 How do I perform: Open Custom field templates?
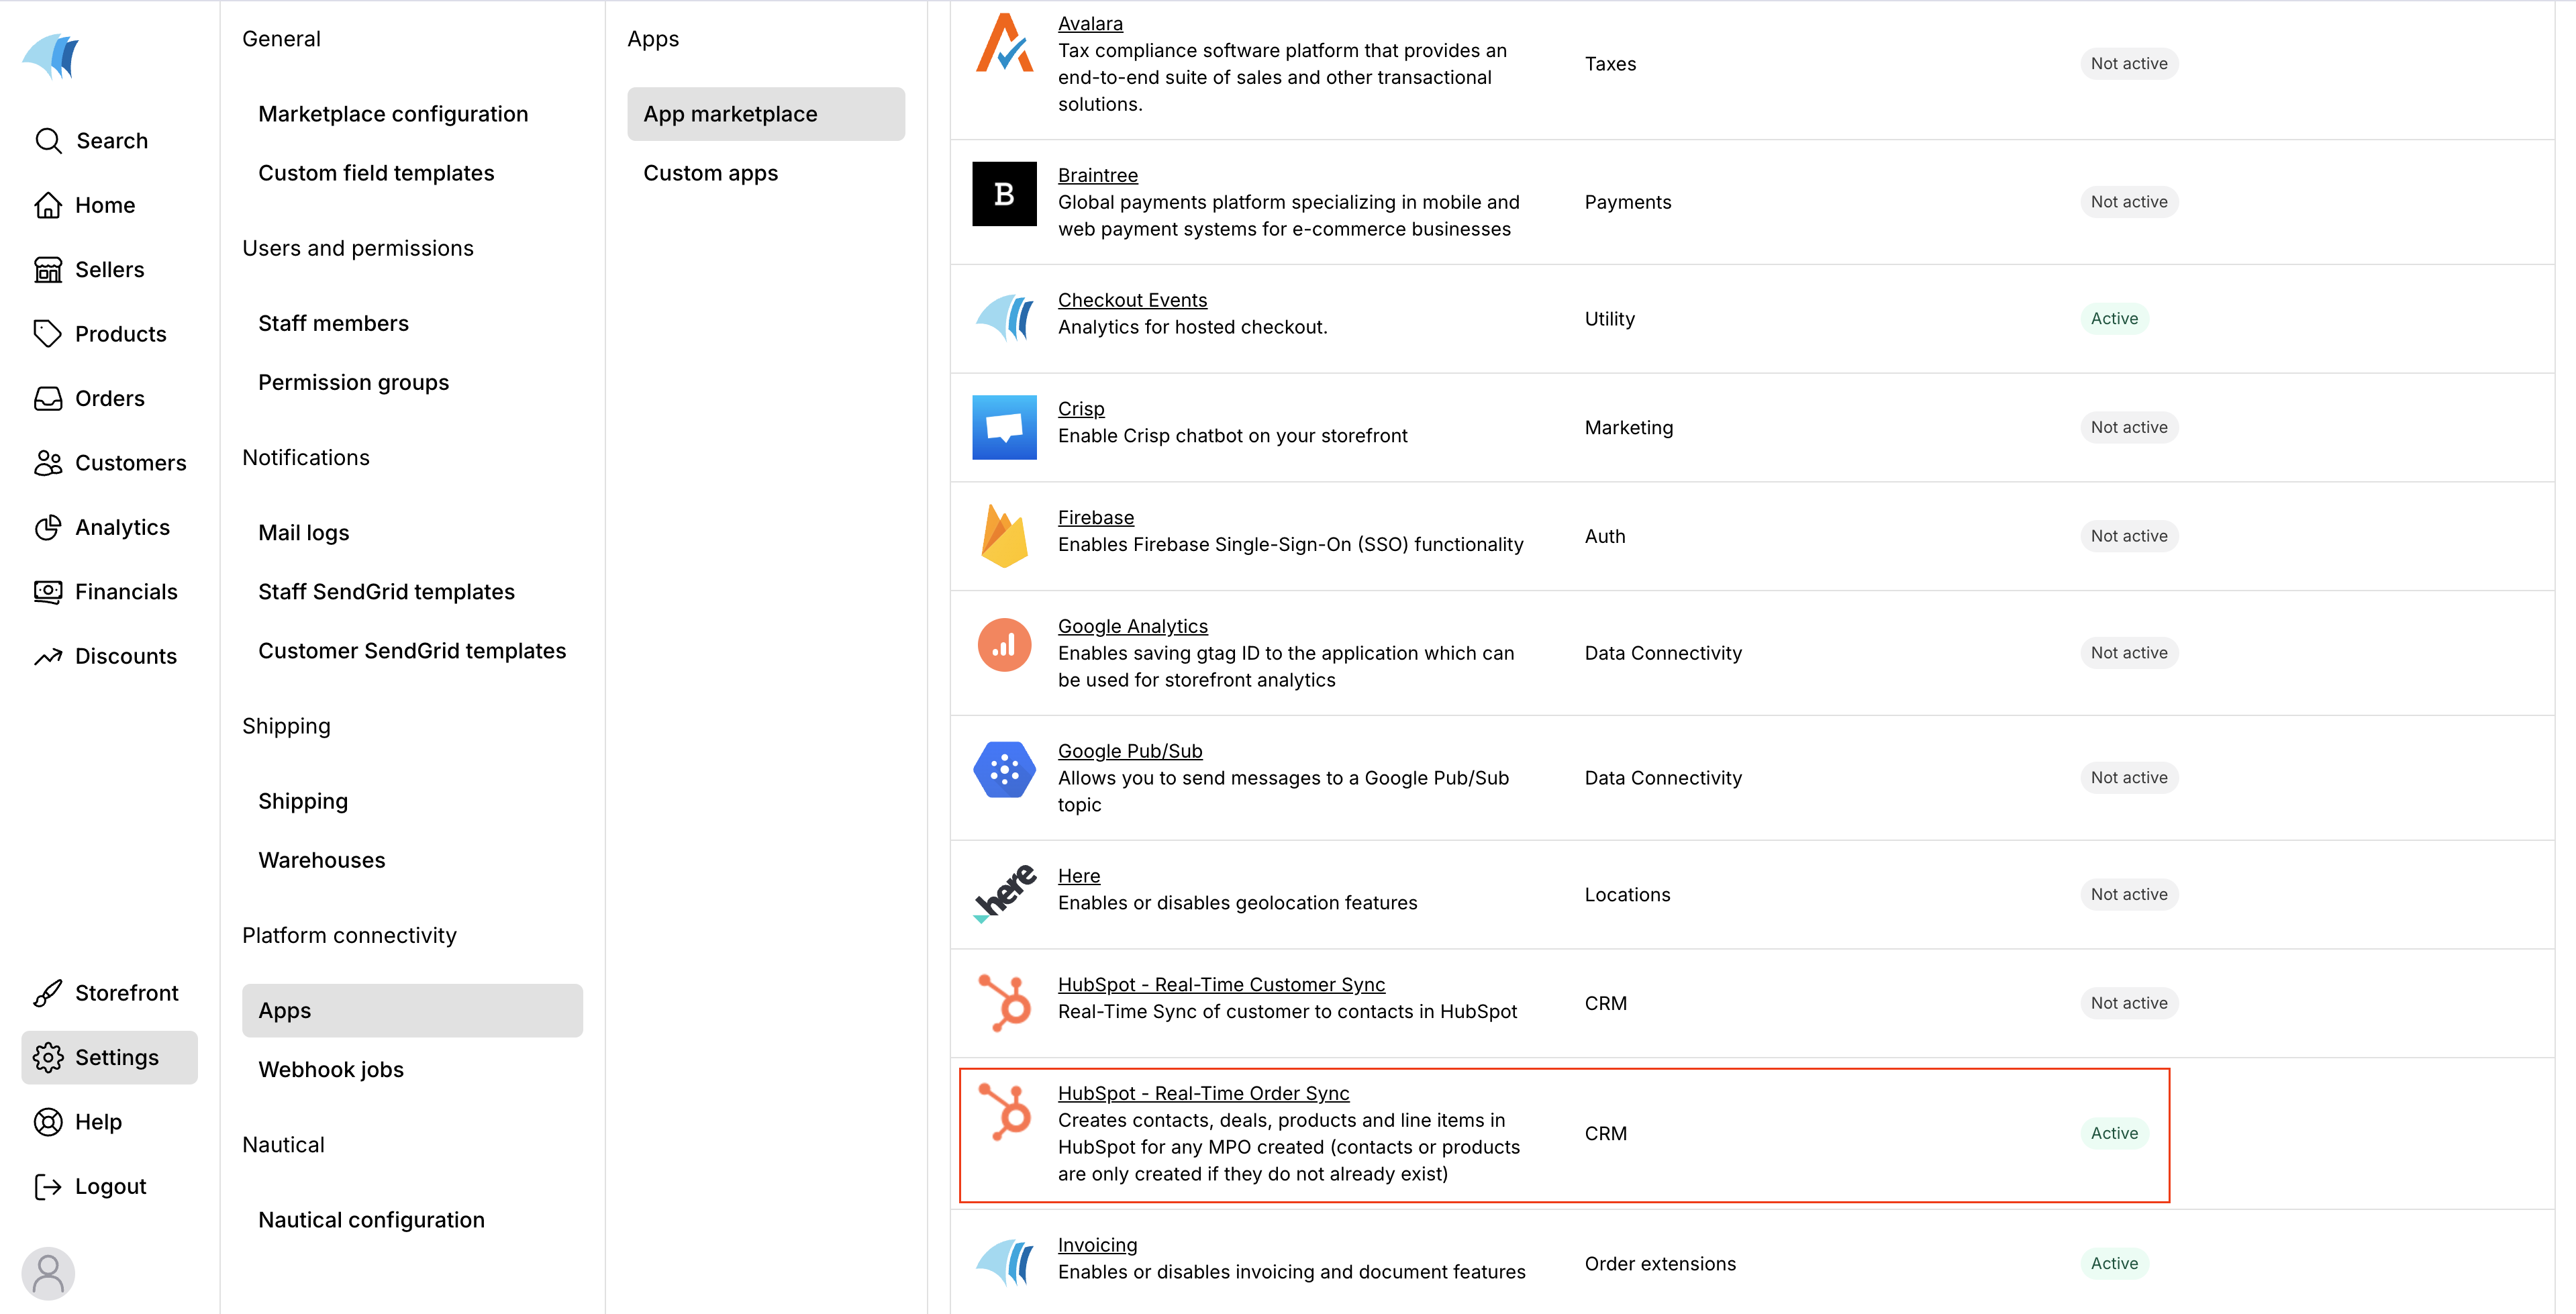click(376, 173)
